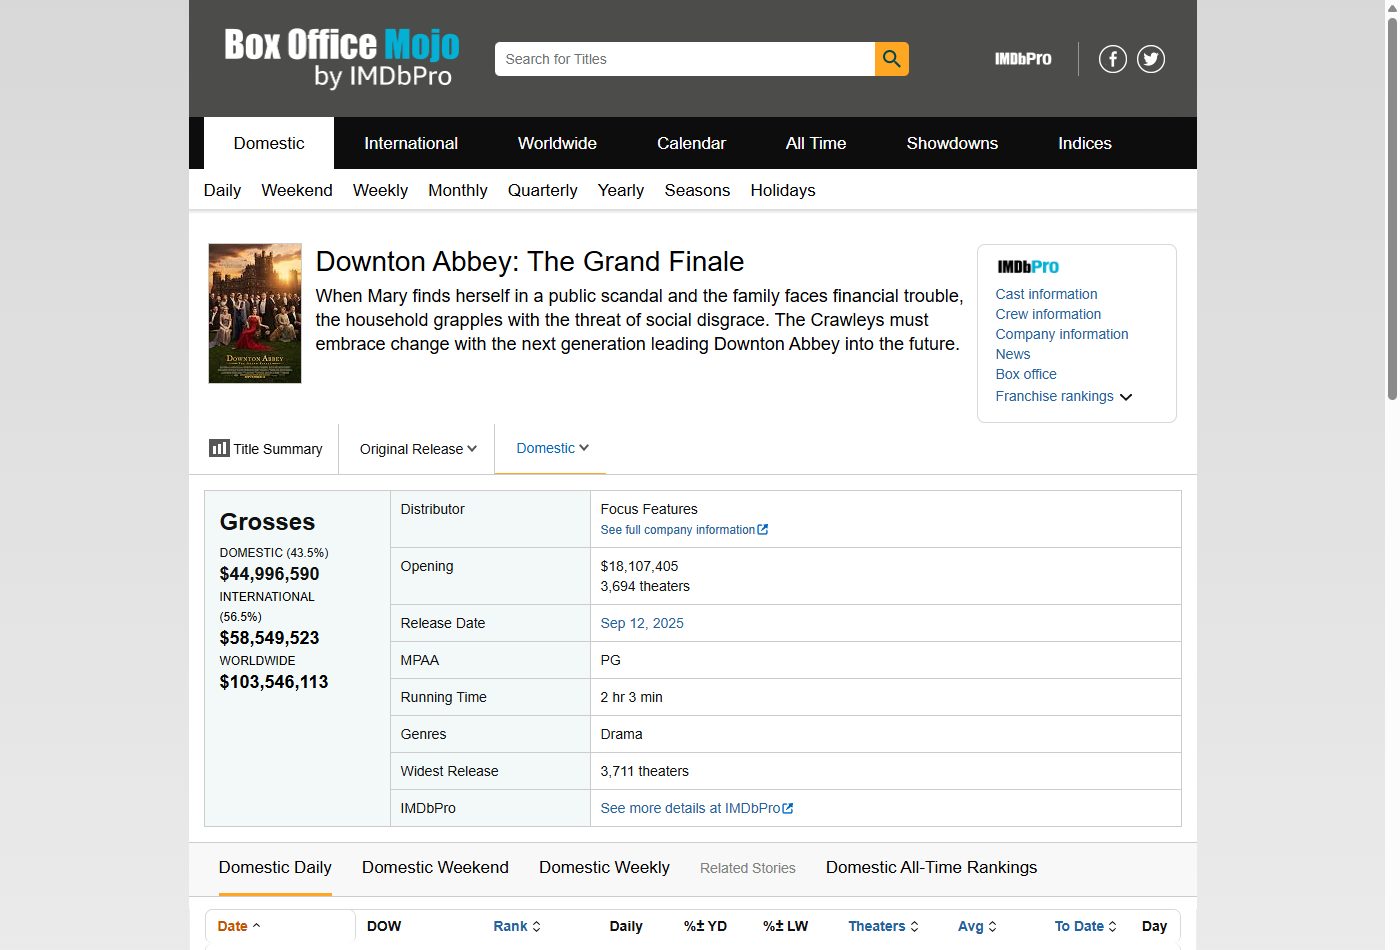Switch to Domestic Weekly tab
The image size is (1400, 950).
[604, 868]
